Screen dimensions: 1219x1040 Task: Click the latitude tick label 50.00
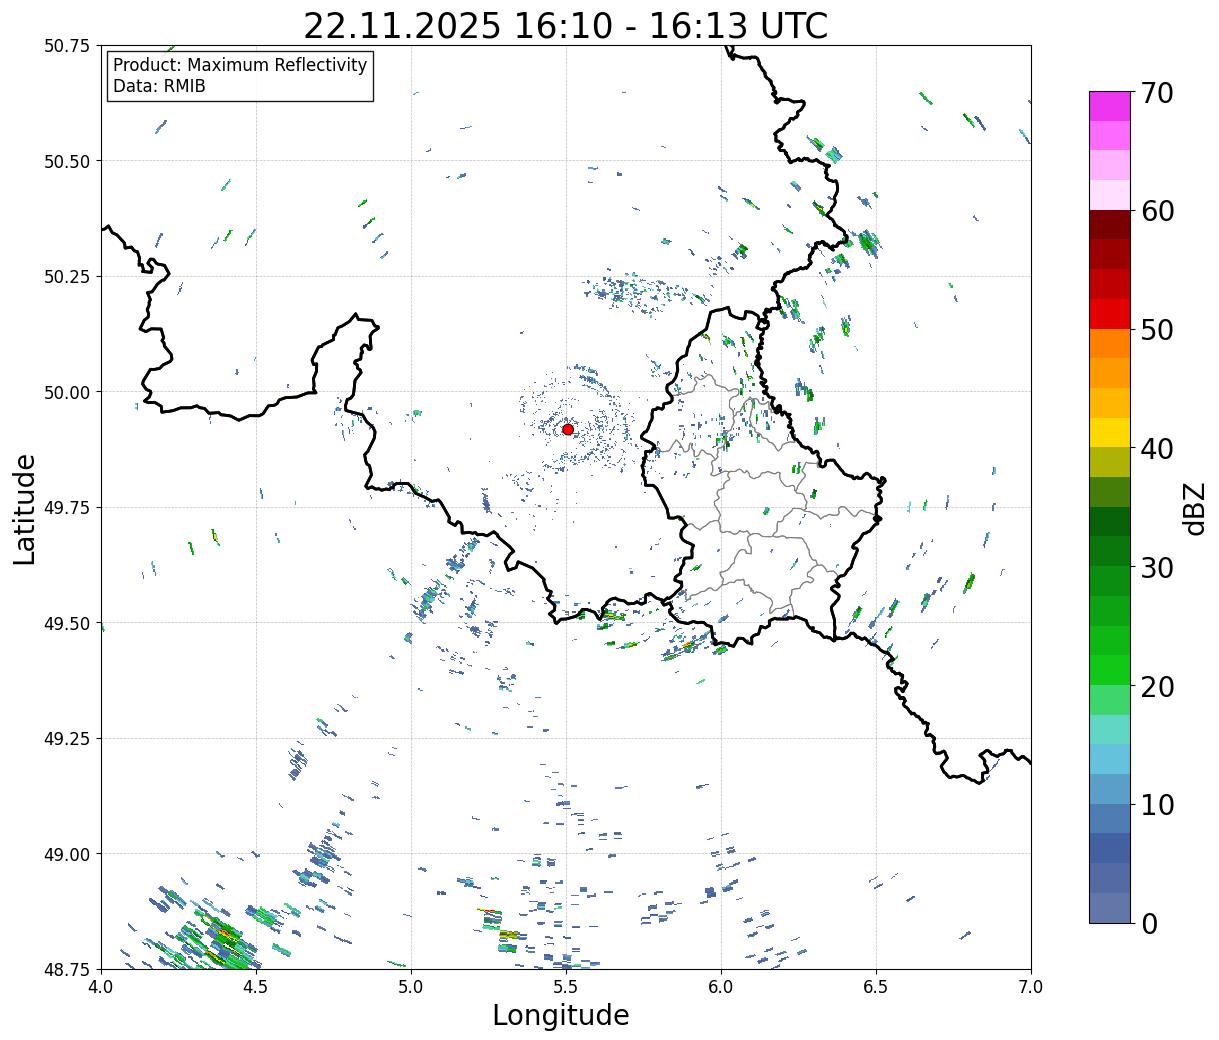(x=67, y=392)
